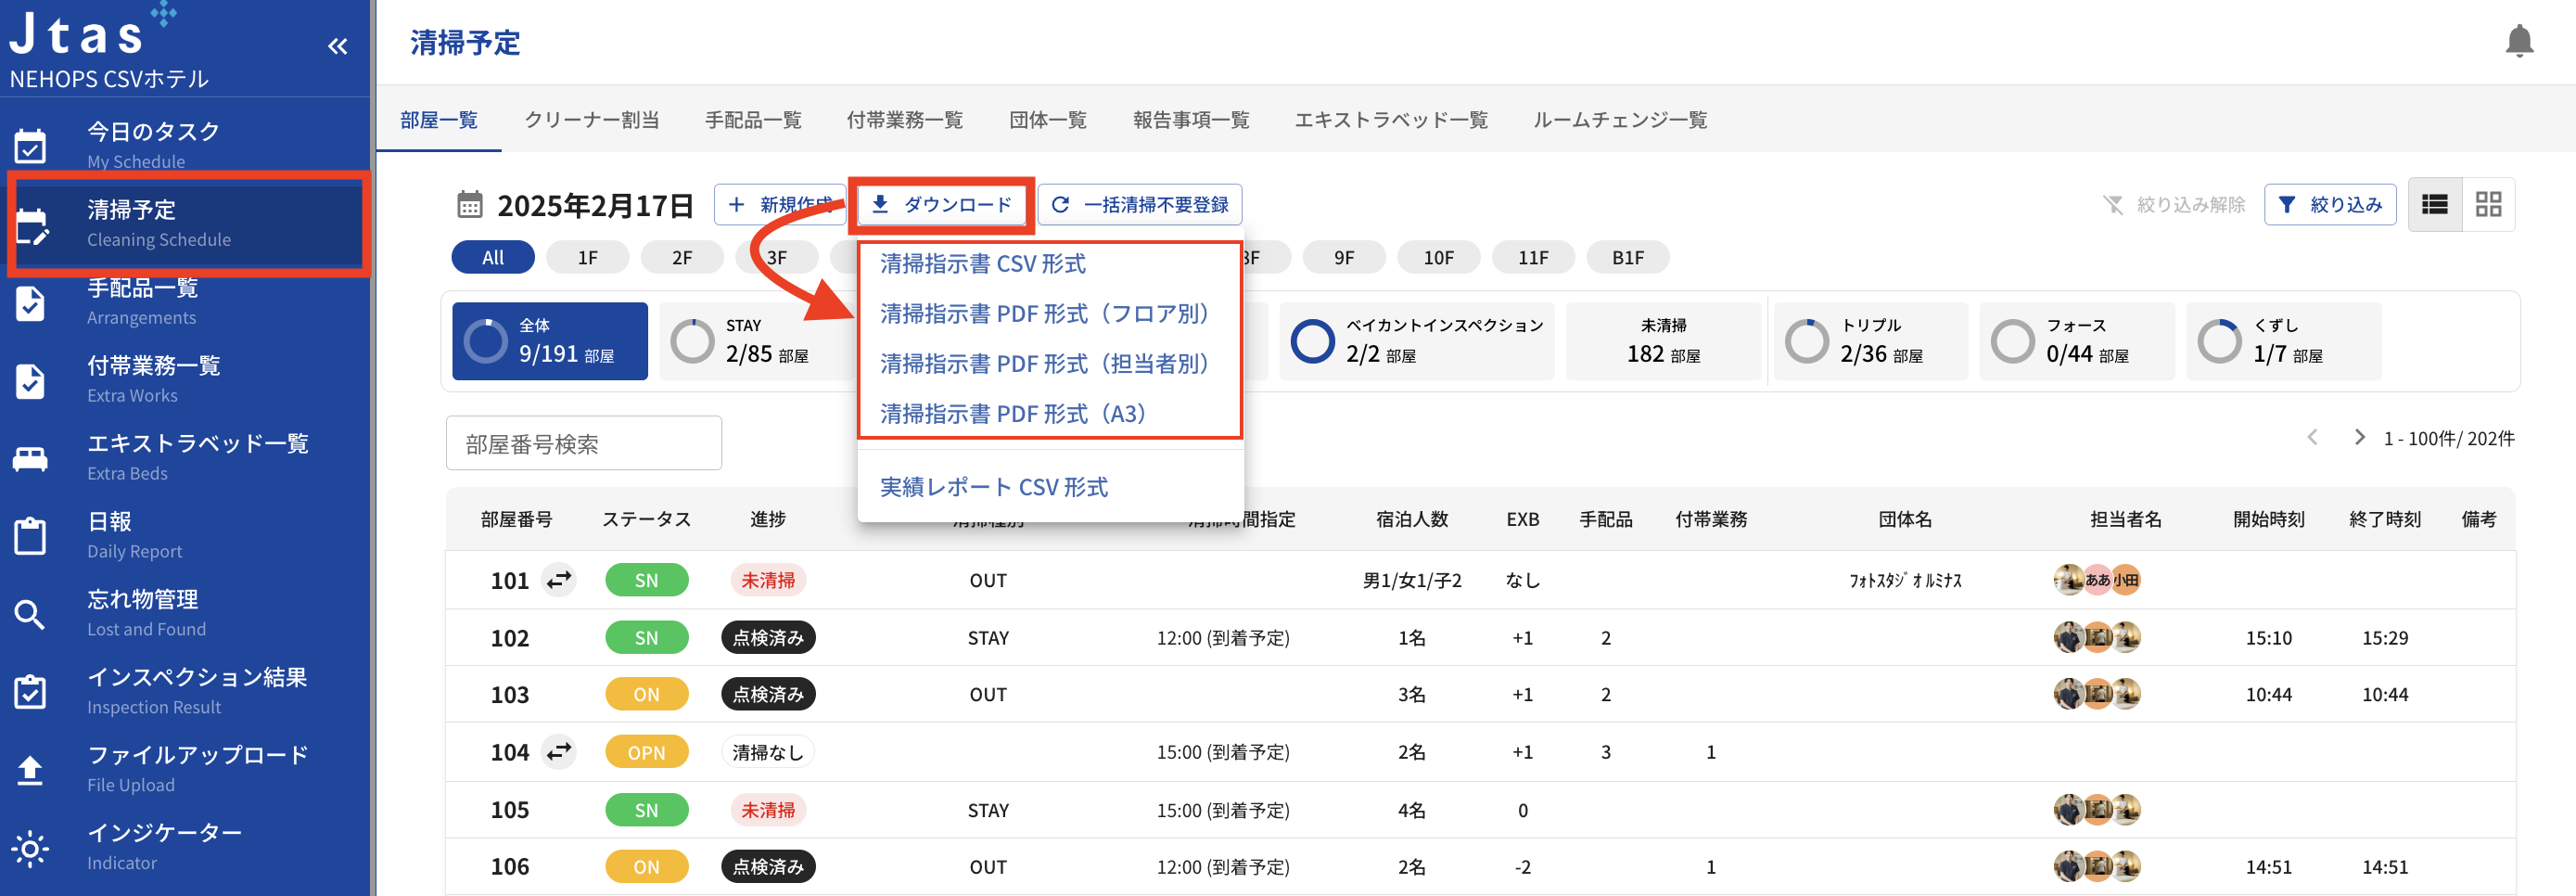
Task: Open Indicator sun icon in sidebar
Action: click(x=30, y=848)
